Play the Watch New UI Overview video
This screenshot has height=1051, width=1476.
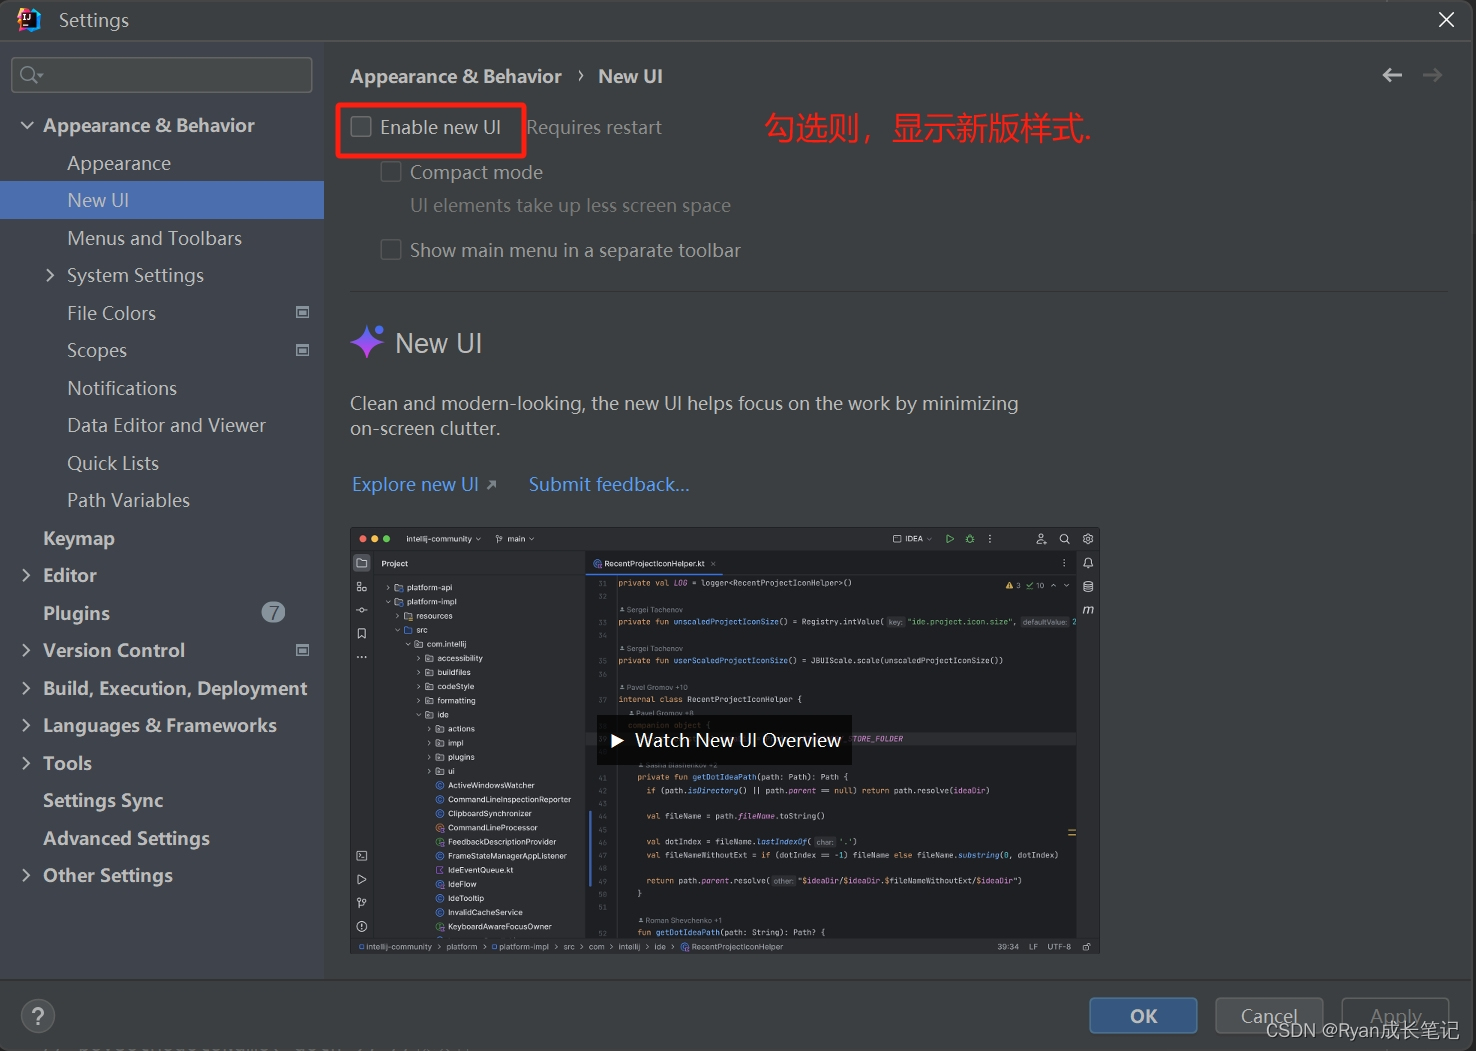tap(725, 740)
